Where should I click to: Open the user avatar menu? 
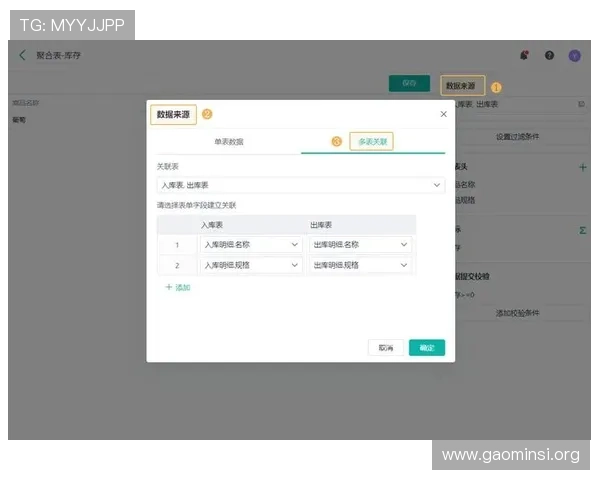pyautogui.click(x=574, y=56)
